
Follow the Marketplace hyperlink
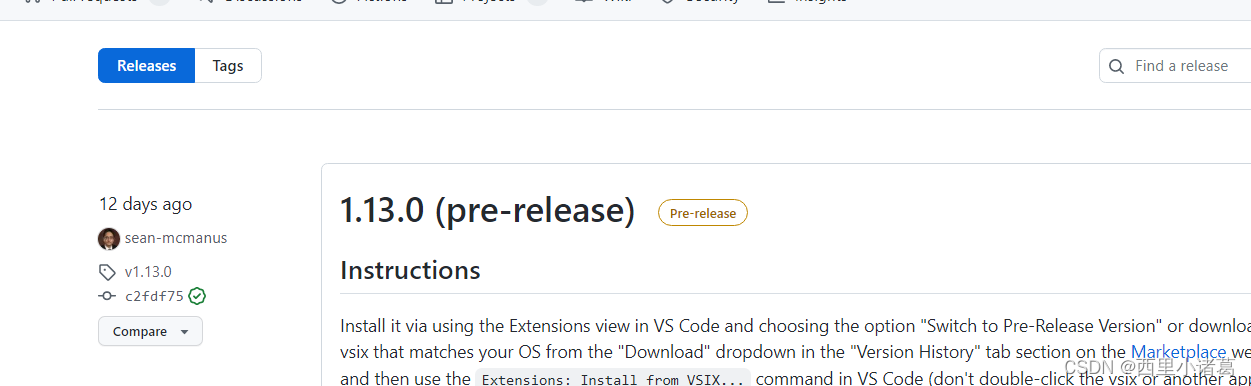click(1178, 352)
